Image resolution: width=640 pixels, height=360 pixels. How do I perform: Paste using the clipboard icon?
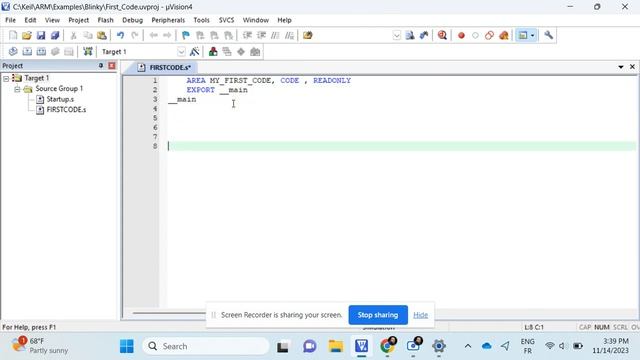click(102, 36)
